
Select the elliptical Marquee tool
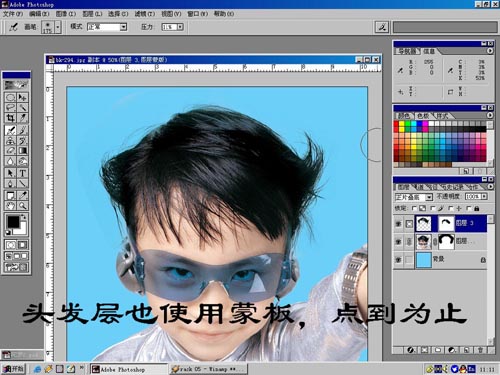[x=10, y=97]
